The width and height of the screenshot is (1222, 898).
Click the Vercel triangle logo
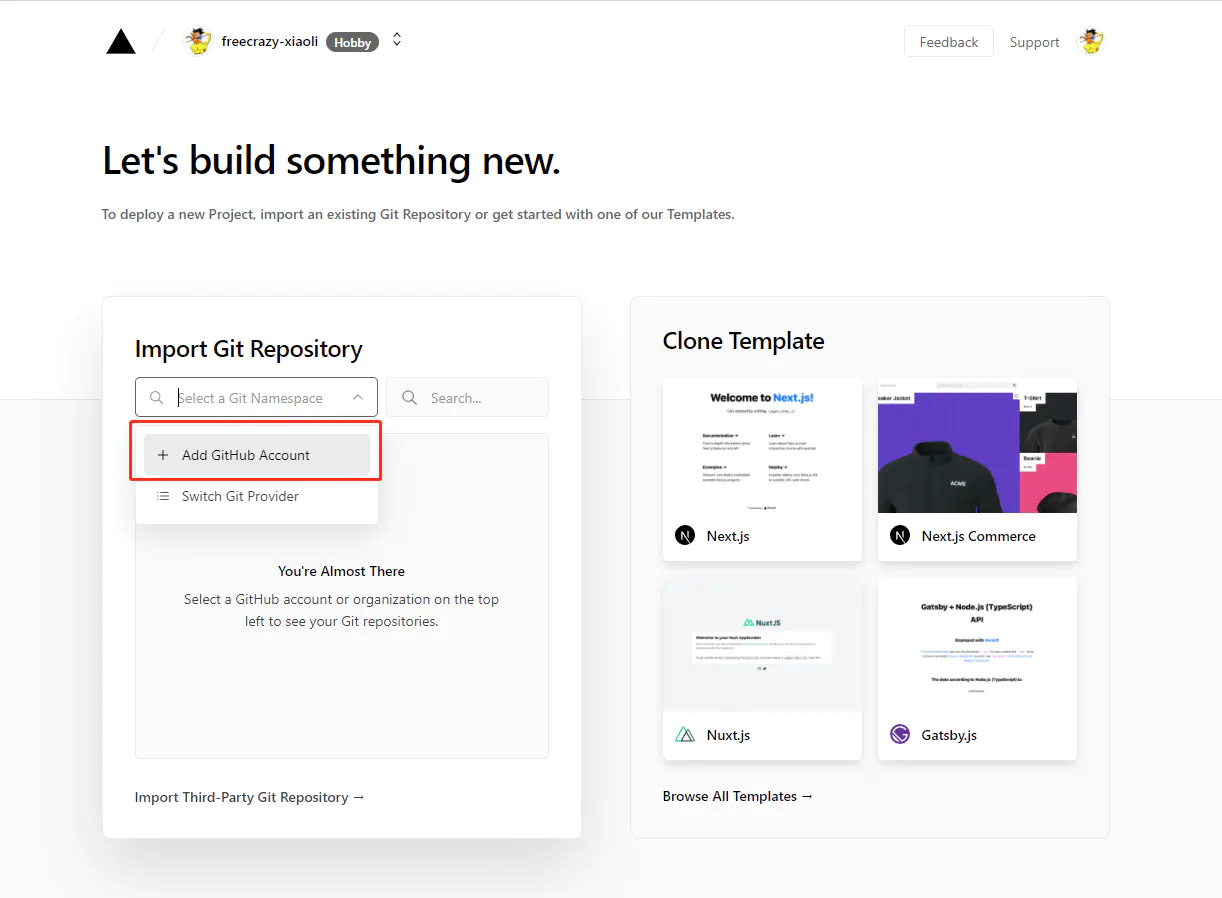(121, 42)
